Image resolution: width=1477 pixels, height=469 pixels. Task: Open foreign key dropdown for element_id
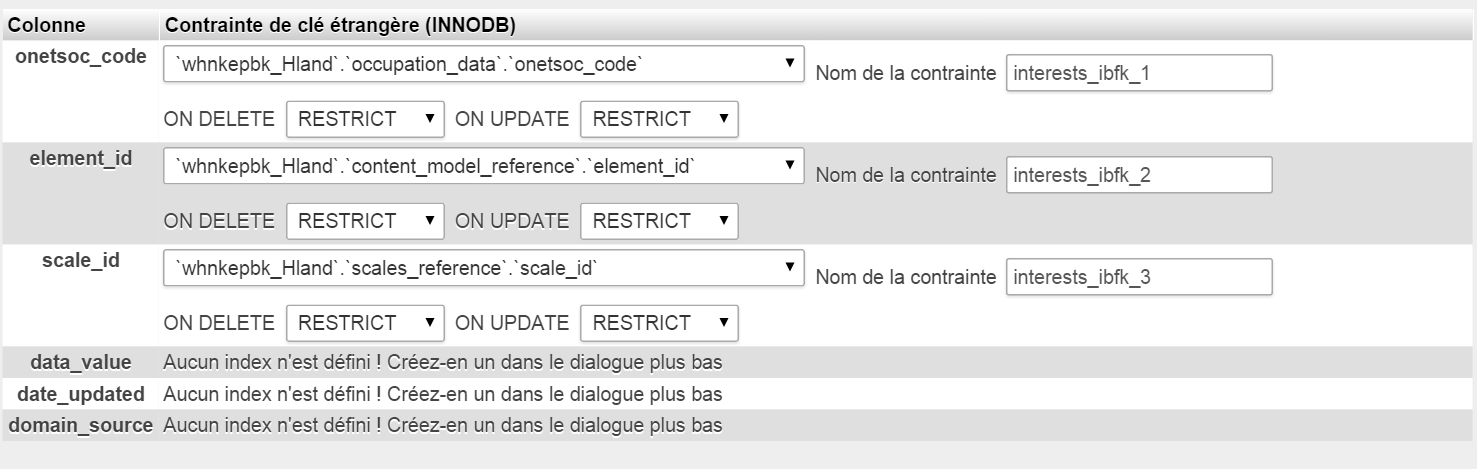[484, 167]
